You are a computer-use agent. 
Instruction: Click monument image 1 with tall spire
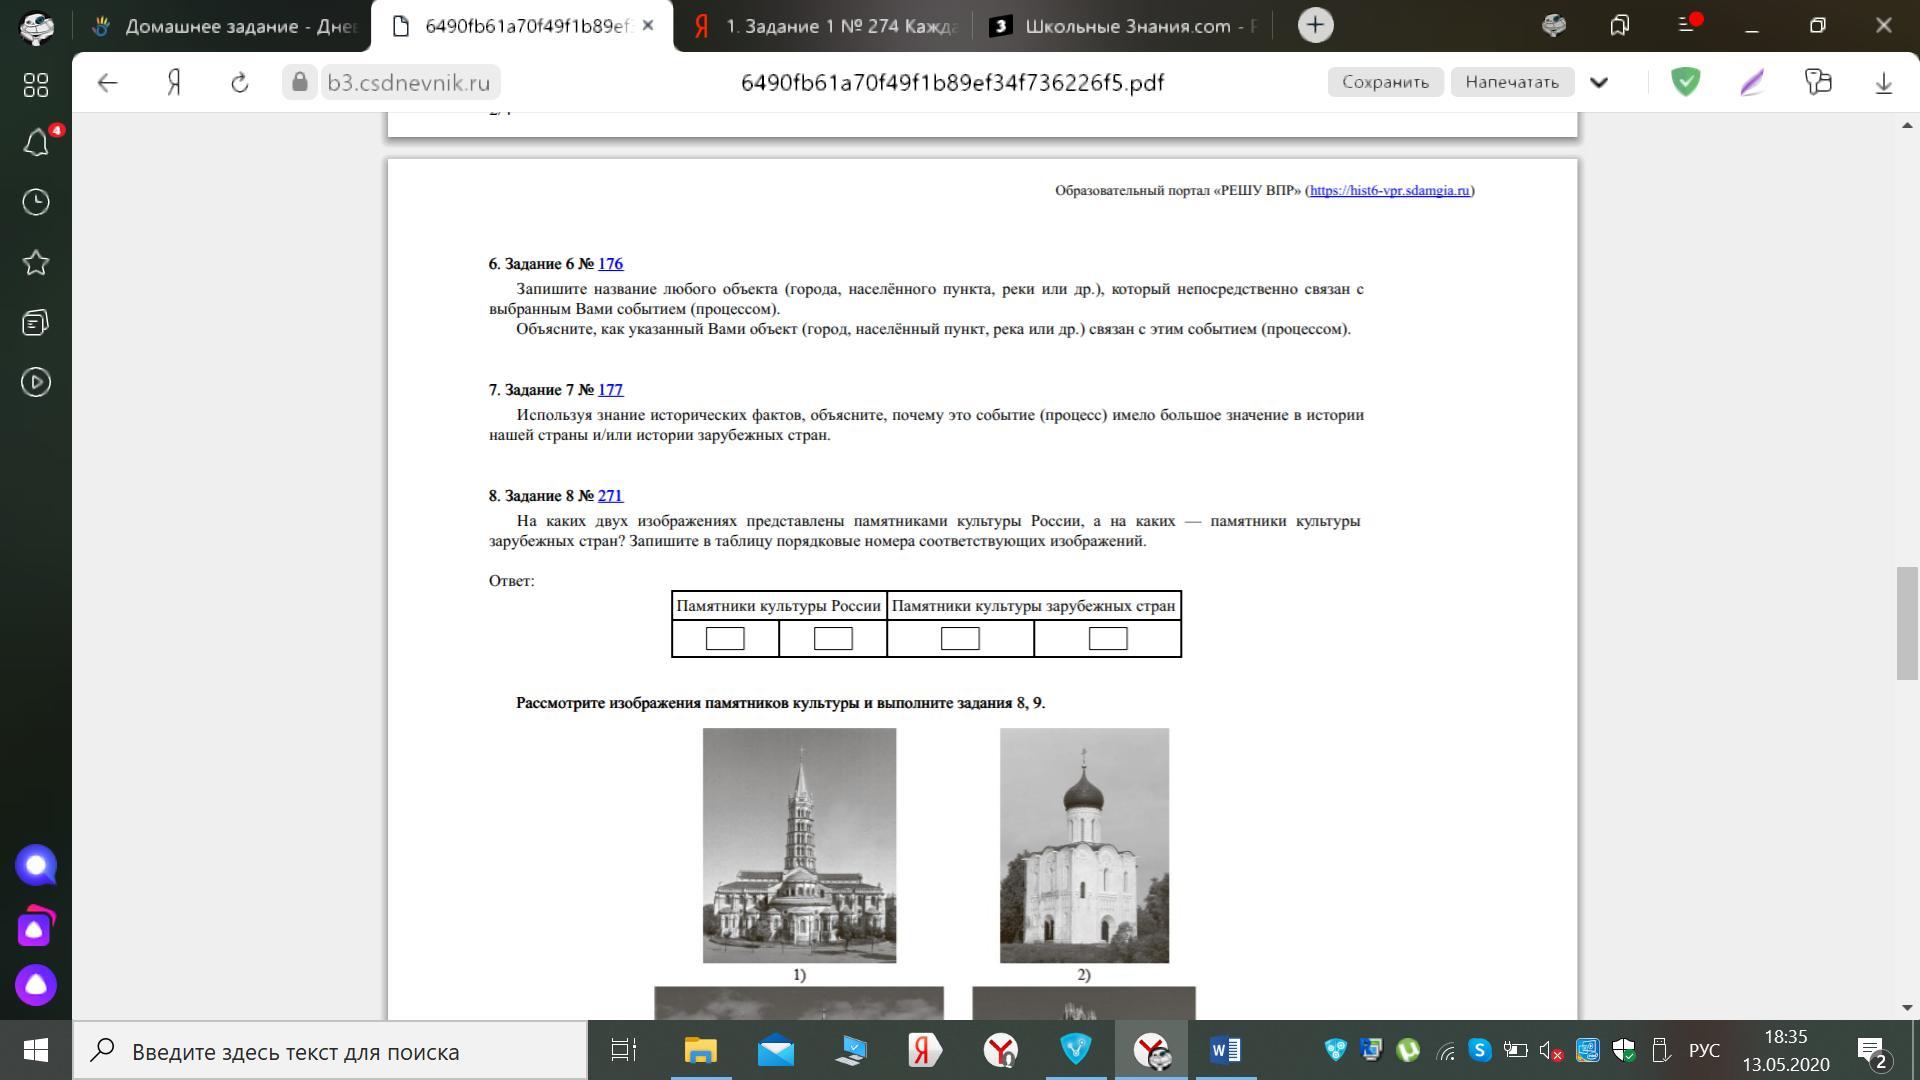coord(799,845)
